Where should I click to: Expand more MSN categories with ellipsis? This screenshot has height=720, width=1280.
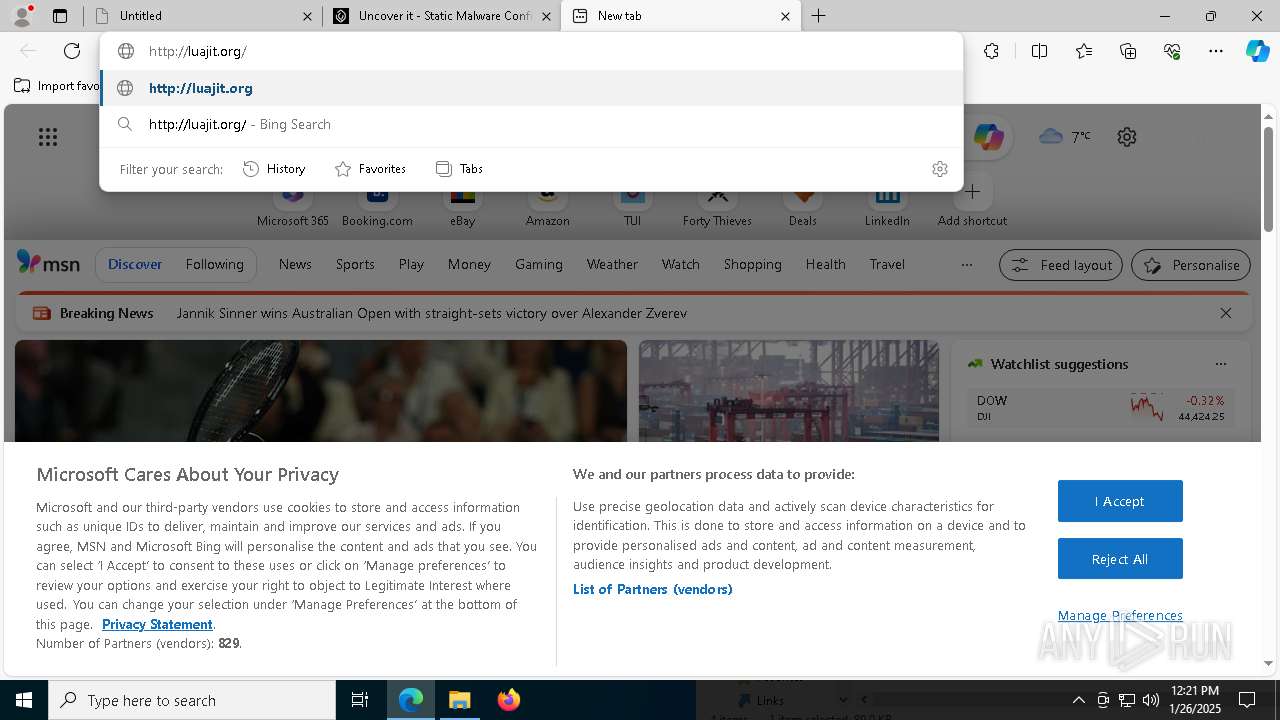(966, 265)
